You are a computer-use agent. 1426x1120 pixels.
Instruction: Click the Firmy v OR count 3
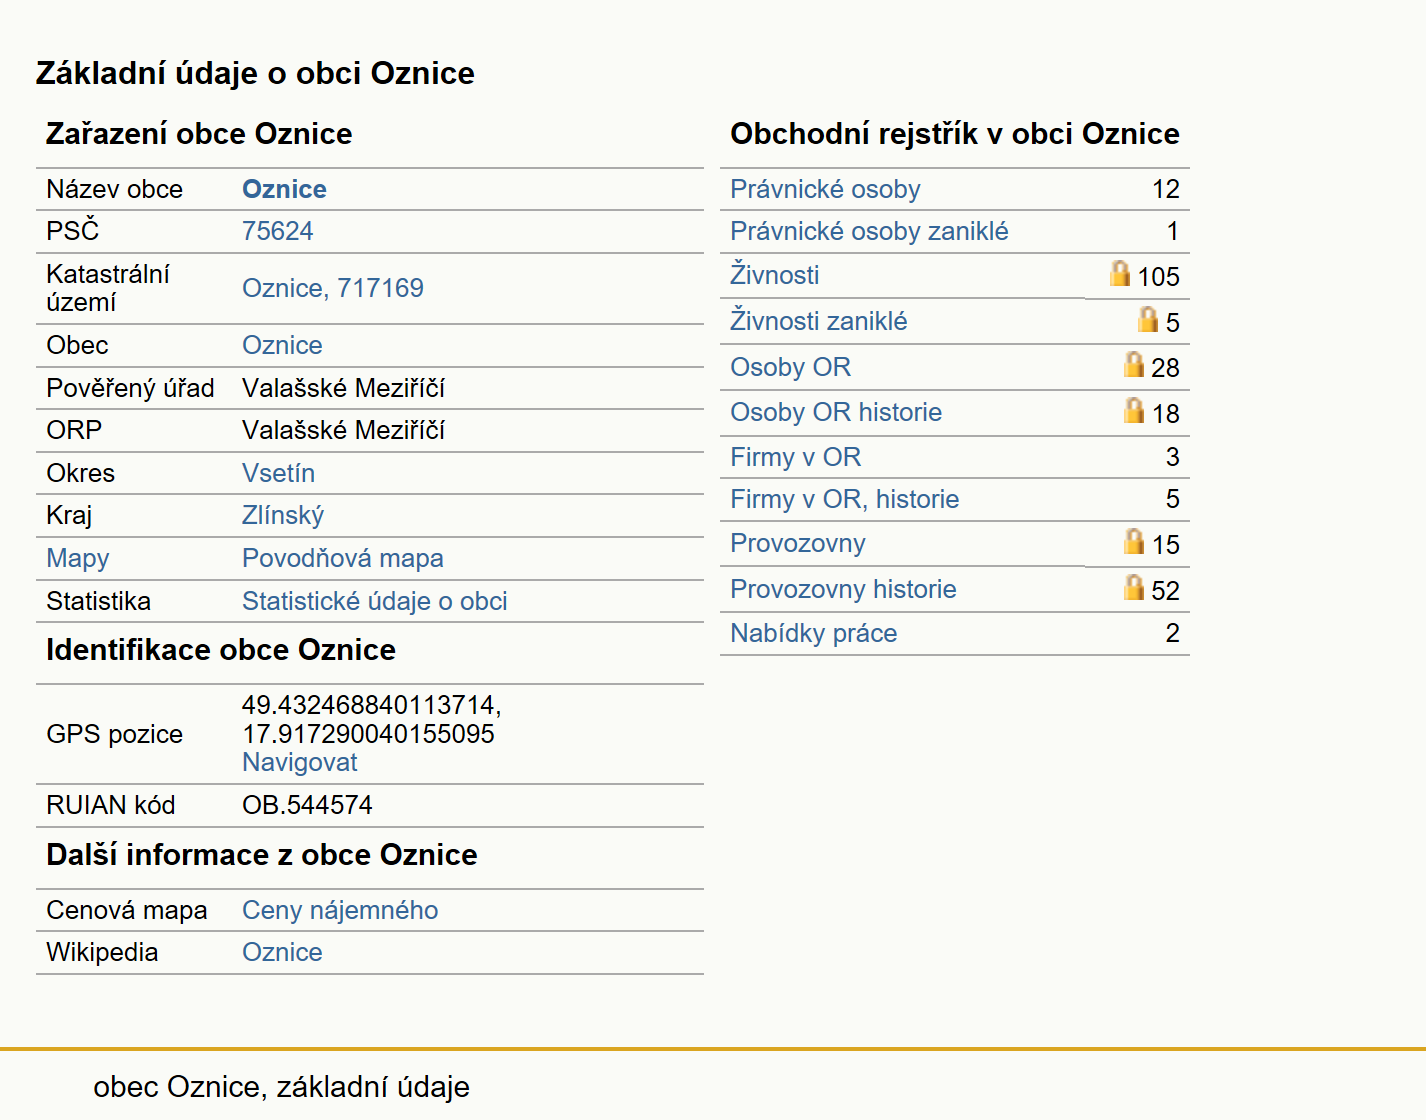[x=1173, y=457]
